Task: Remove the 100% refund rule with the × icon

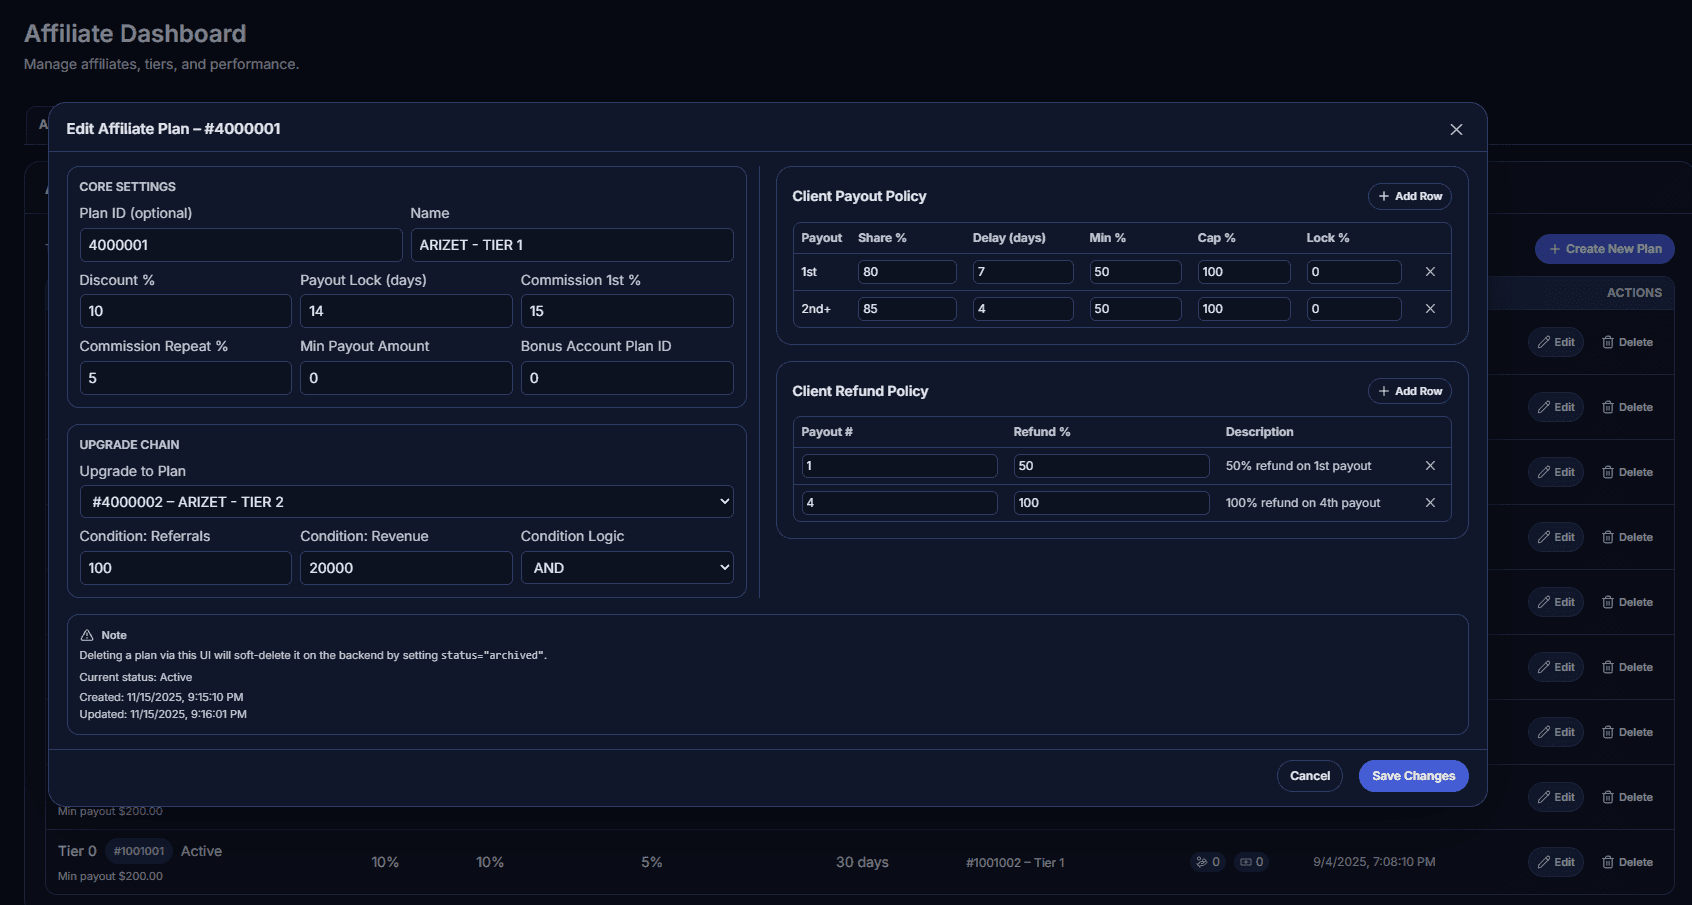Action: (x=1430, y=502)
